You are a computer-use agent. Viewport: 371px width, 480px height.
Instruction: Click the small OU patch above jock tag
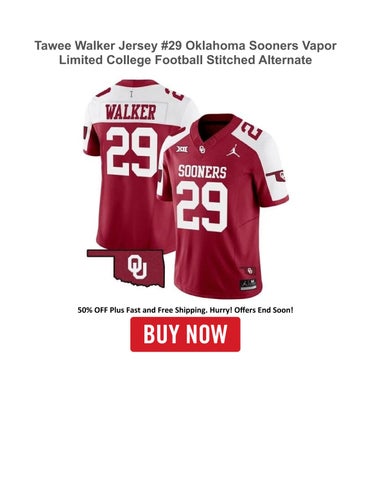[248, 270]
